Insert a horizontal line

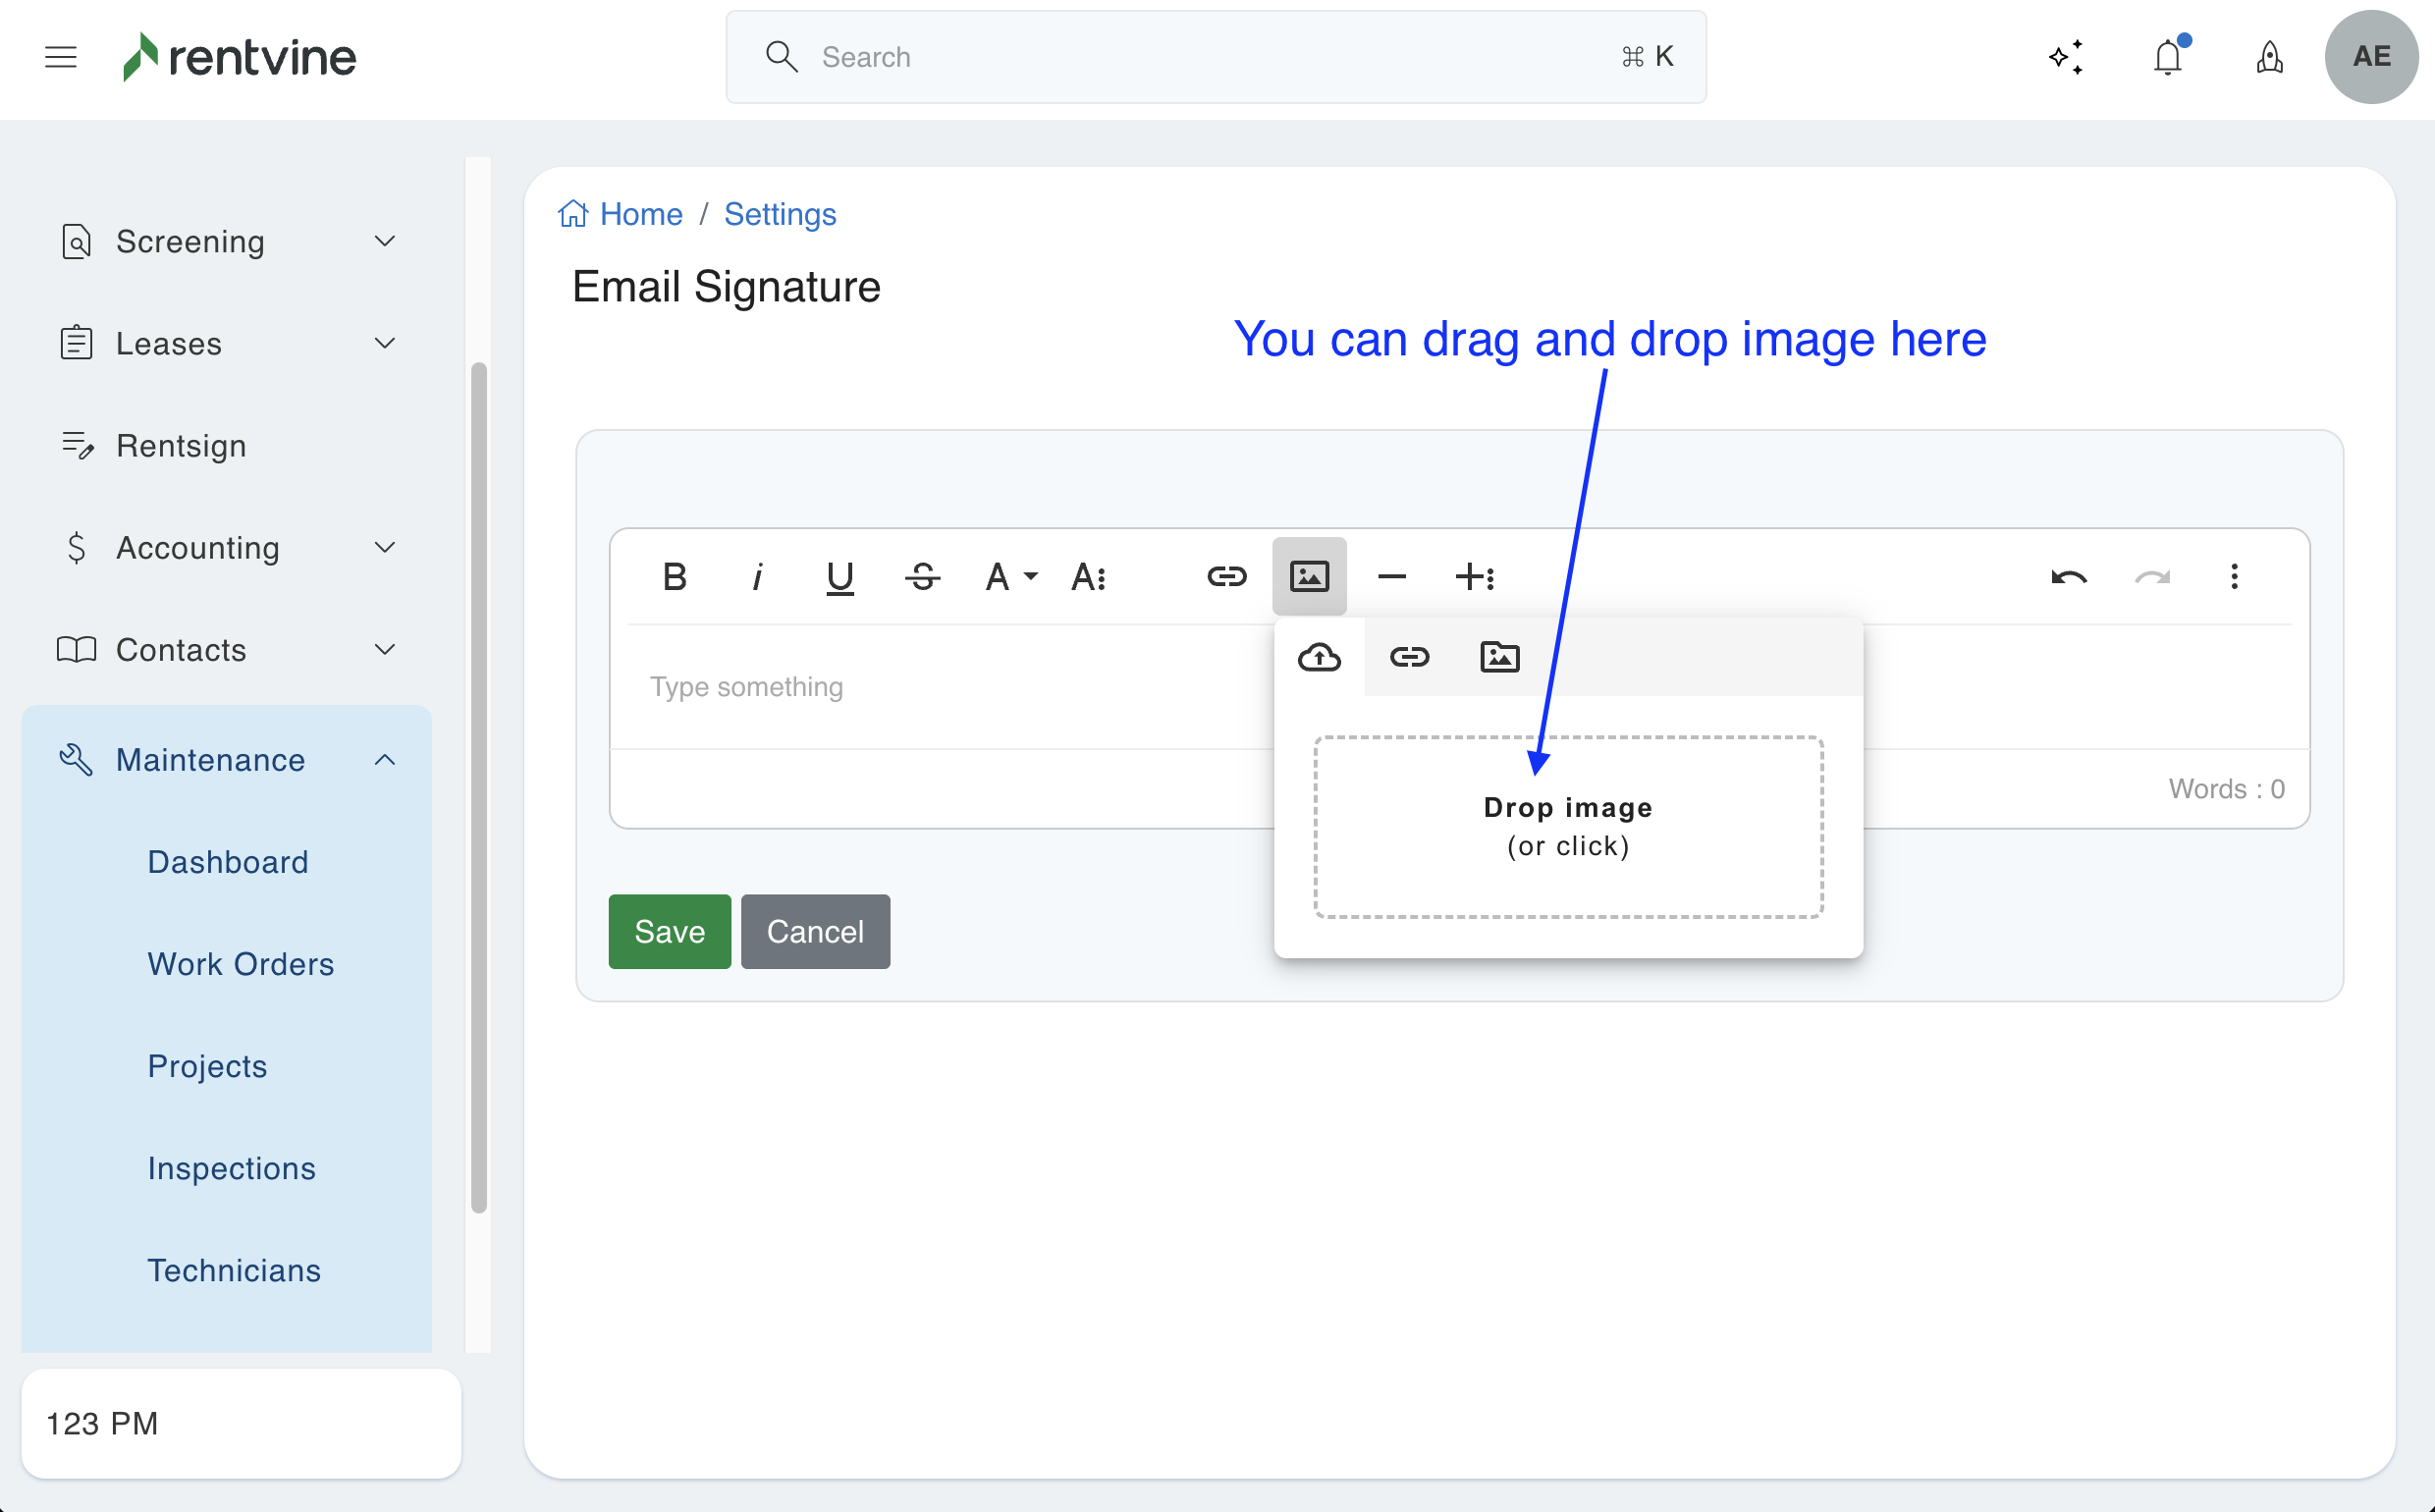(1391, 576)
